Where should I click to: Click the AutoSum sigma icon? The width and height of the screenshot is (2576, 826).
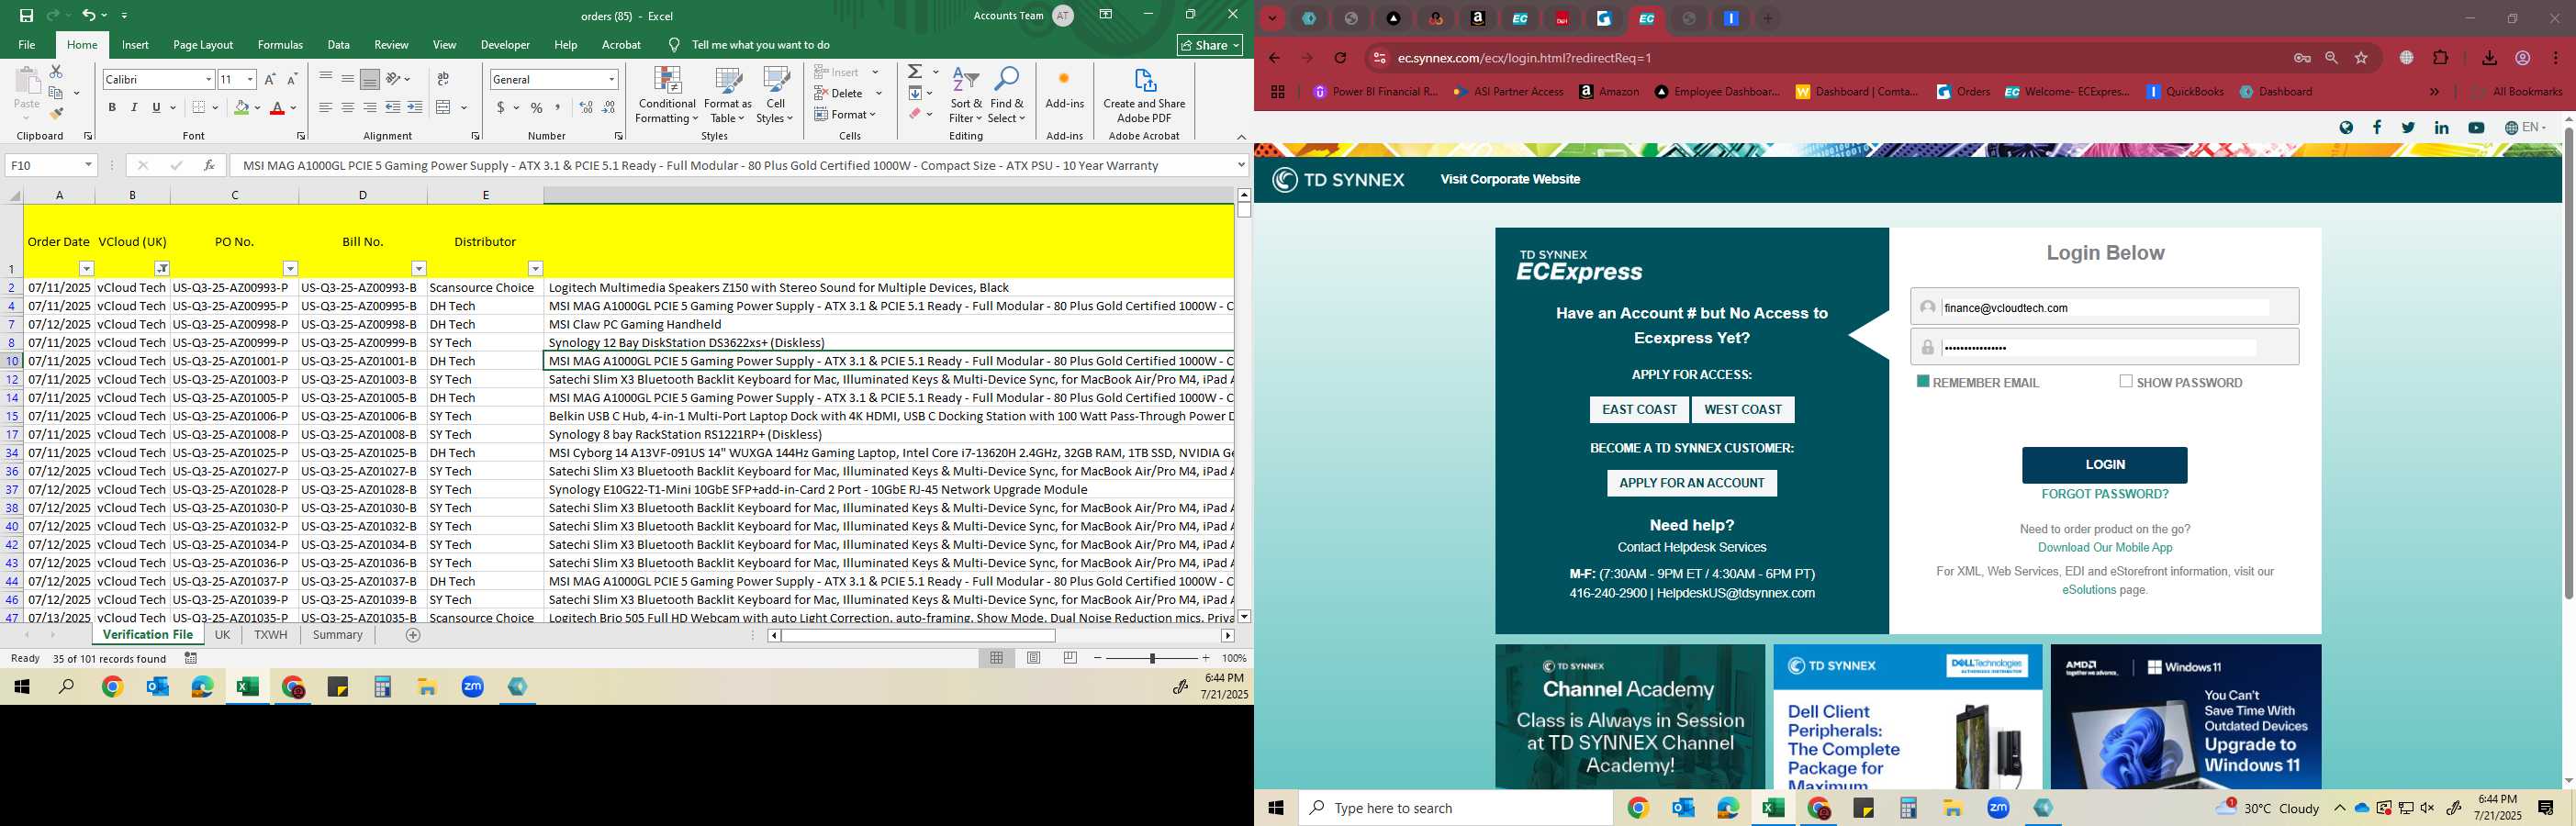click(x=915, y=72)
